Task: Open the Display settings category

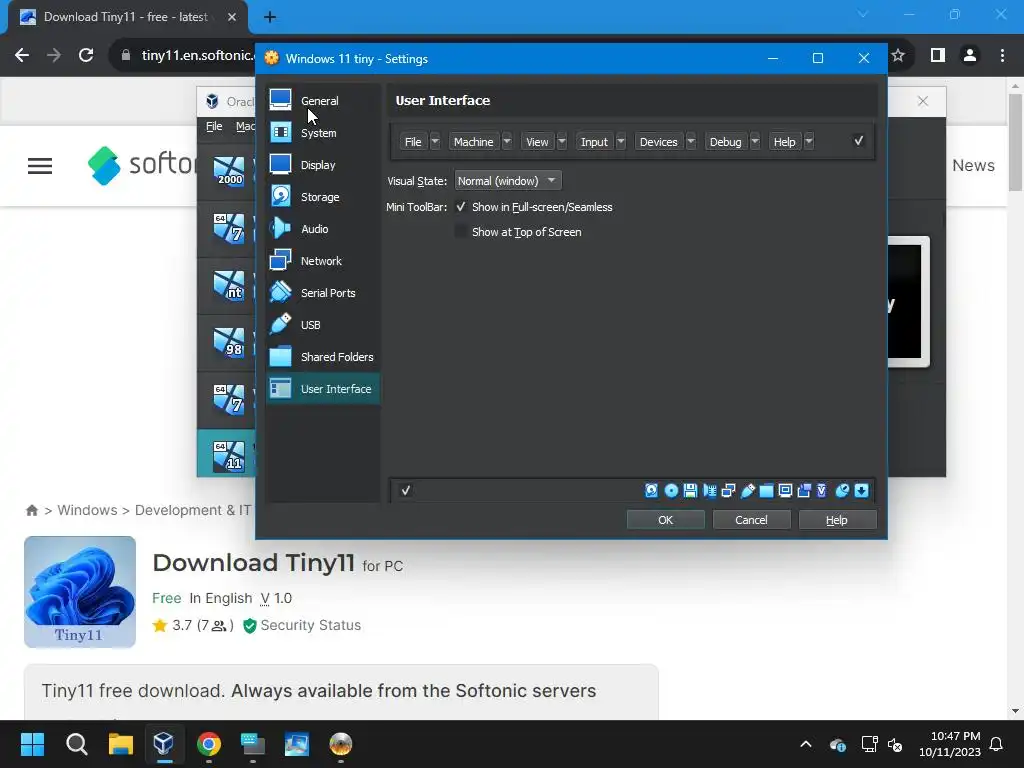Action: pos(323,165)
